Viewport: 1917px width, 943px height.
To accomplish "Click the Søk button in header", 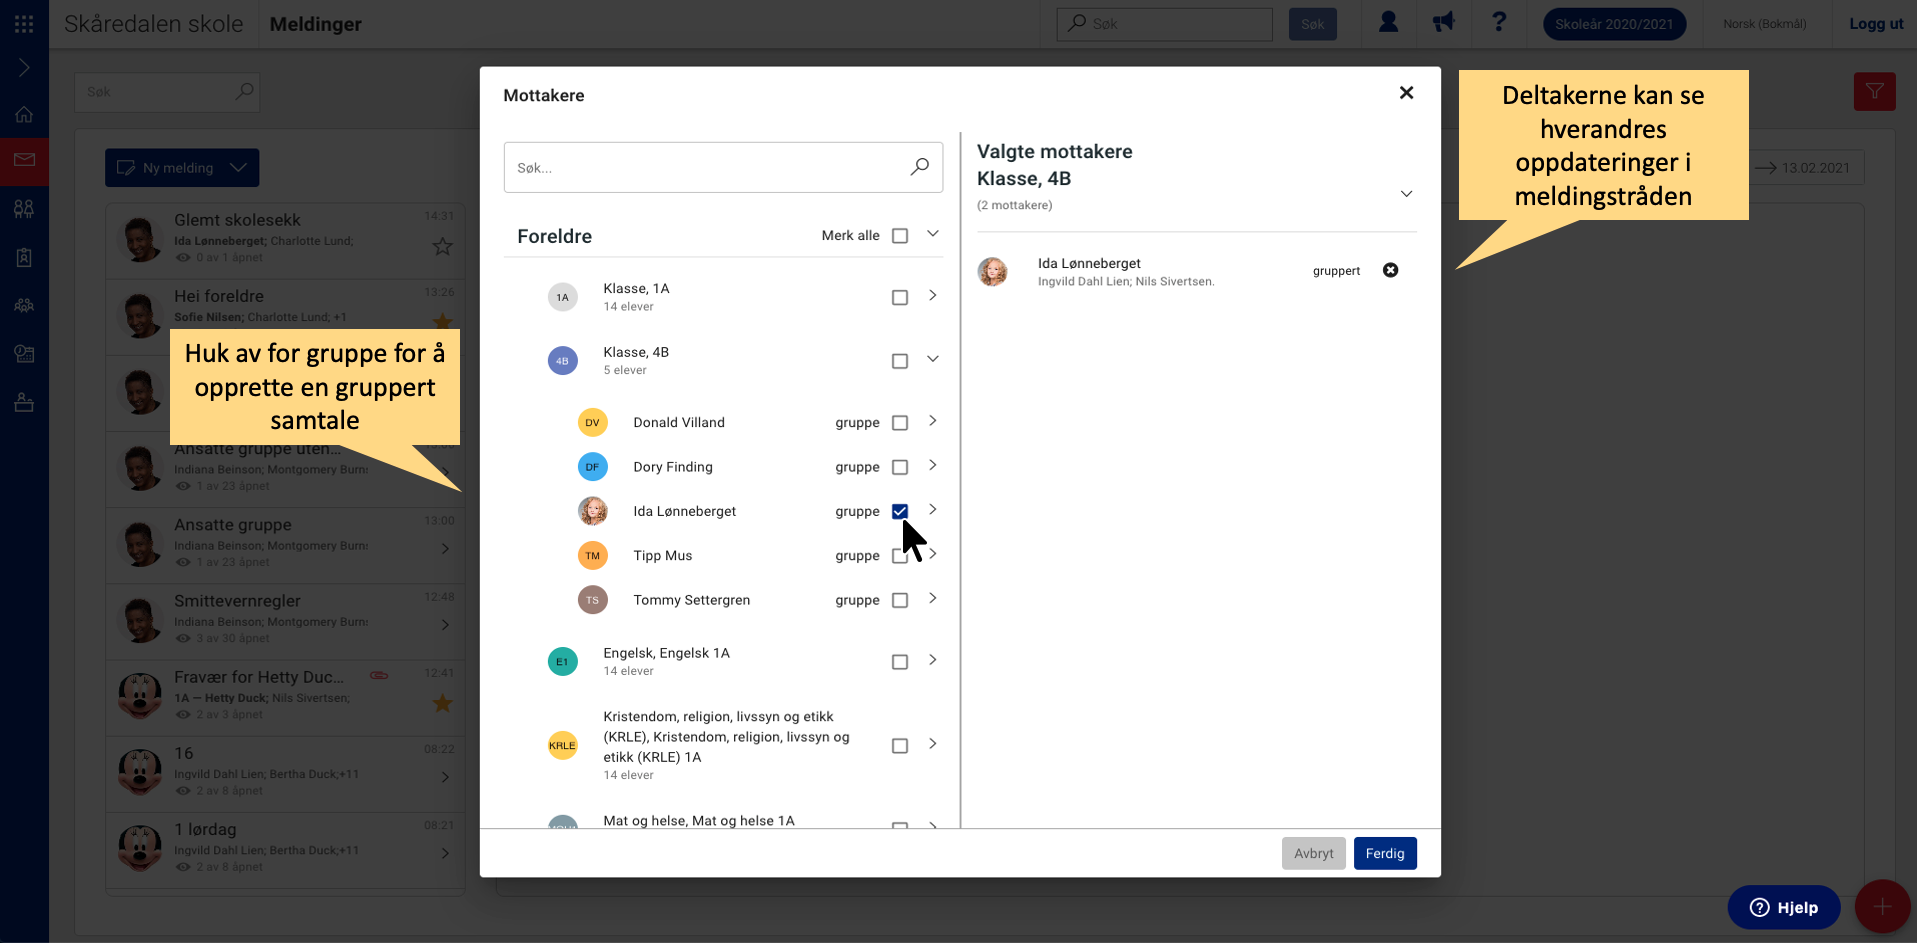I will coord(1312,24).
